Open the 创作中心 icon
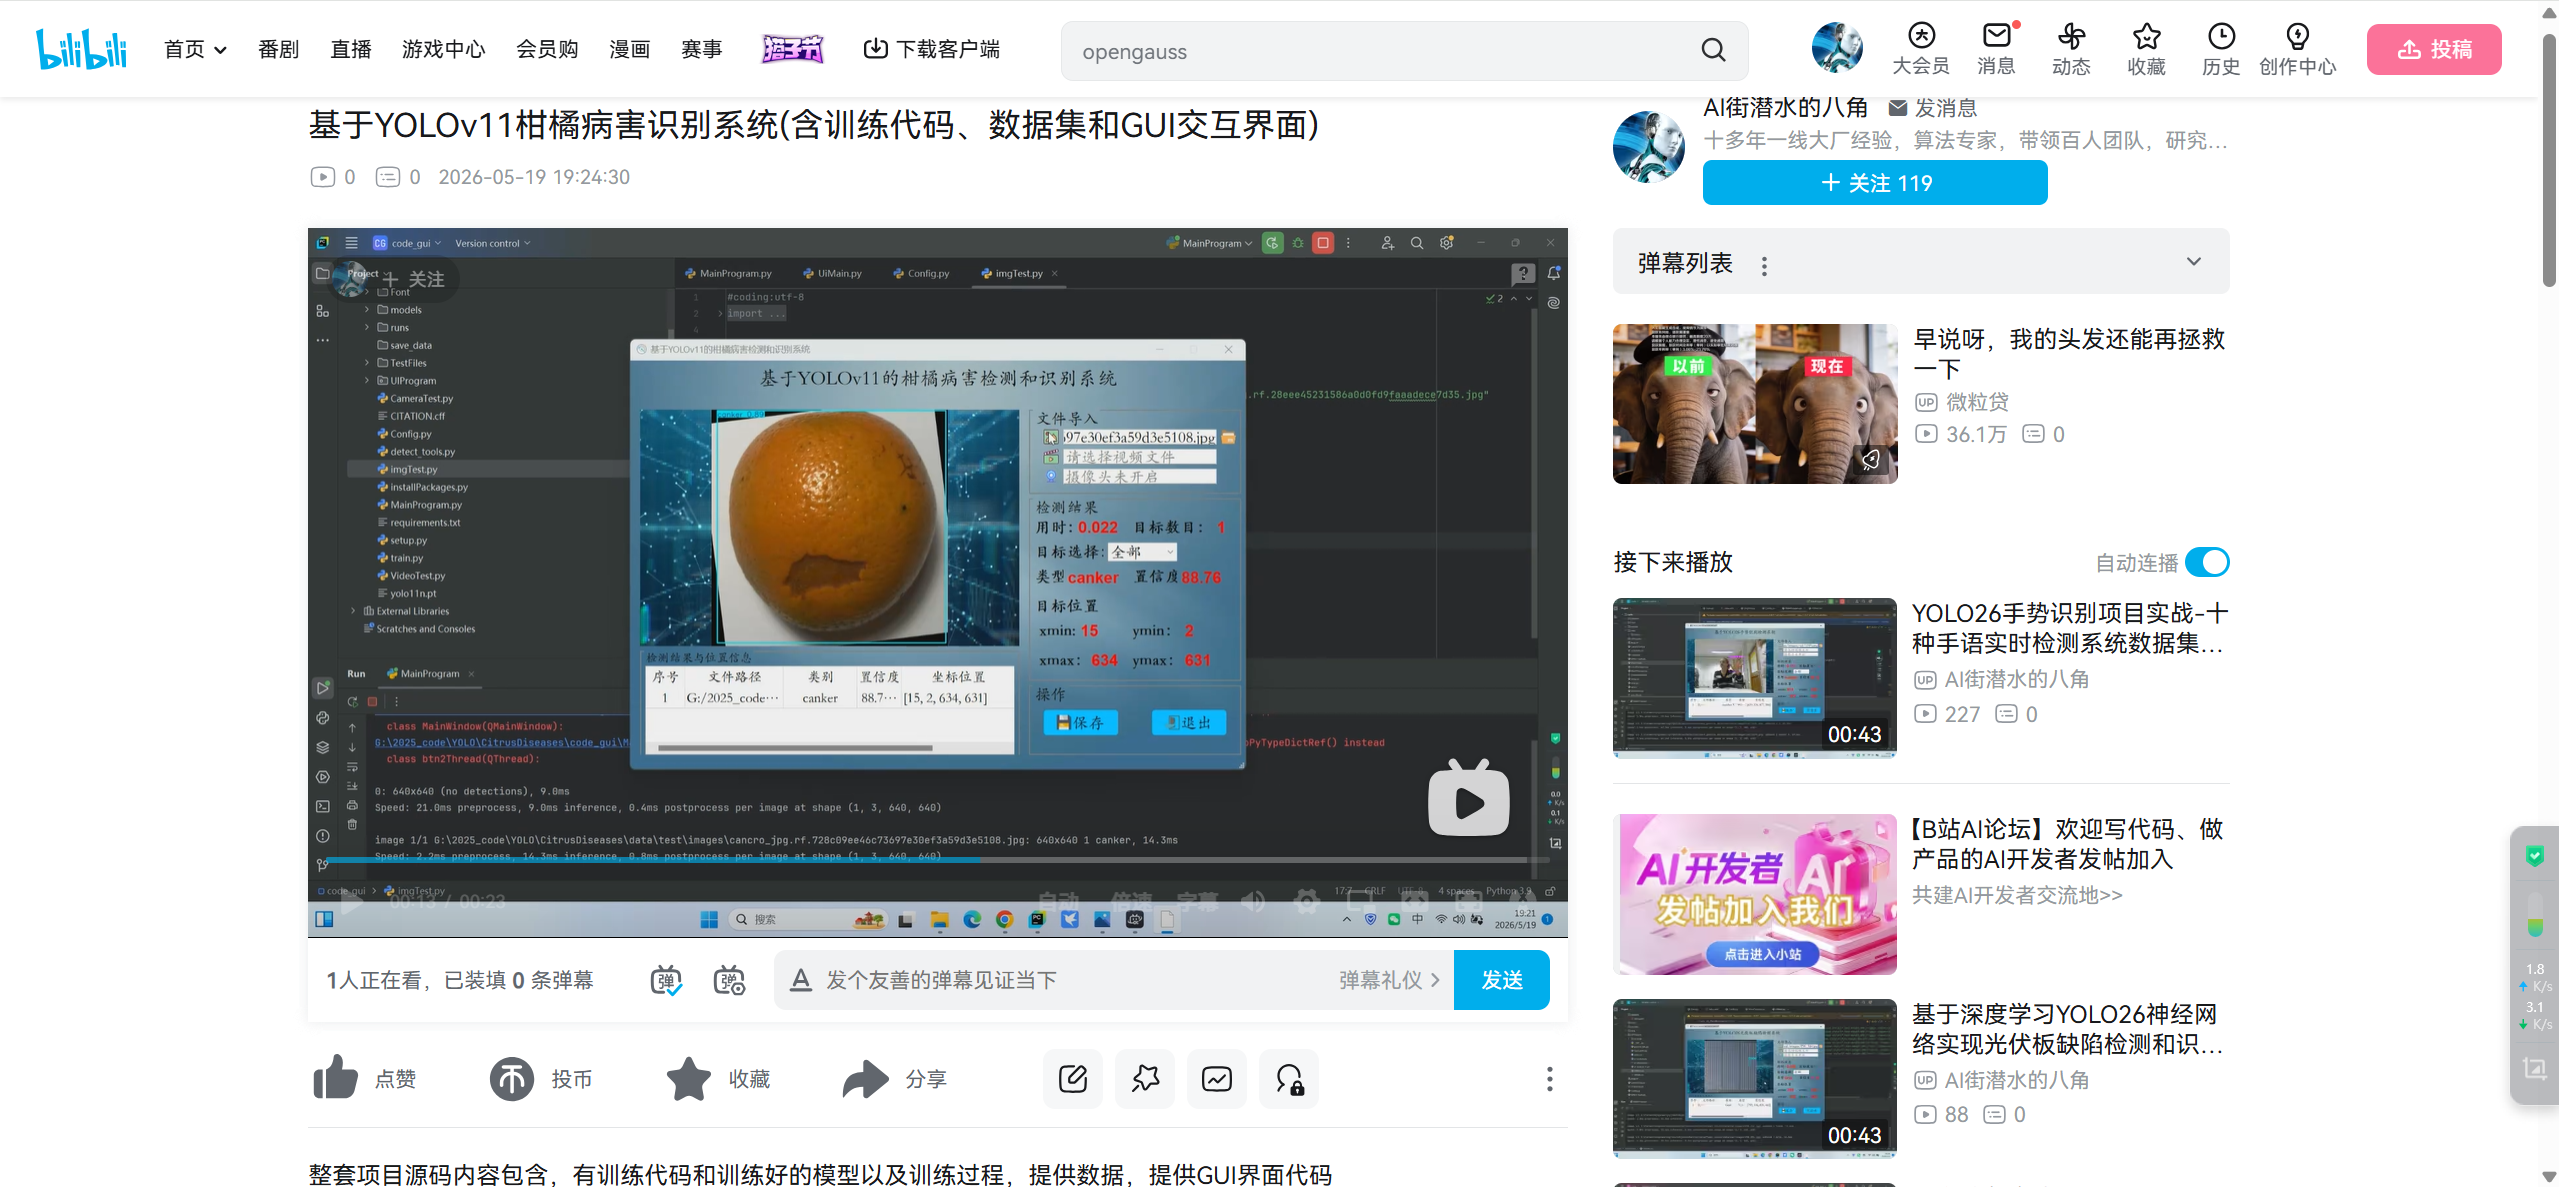 [2297, 49]
